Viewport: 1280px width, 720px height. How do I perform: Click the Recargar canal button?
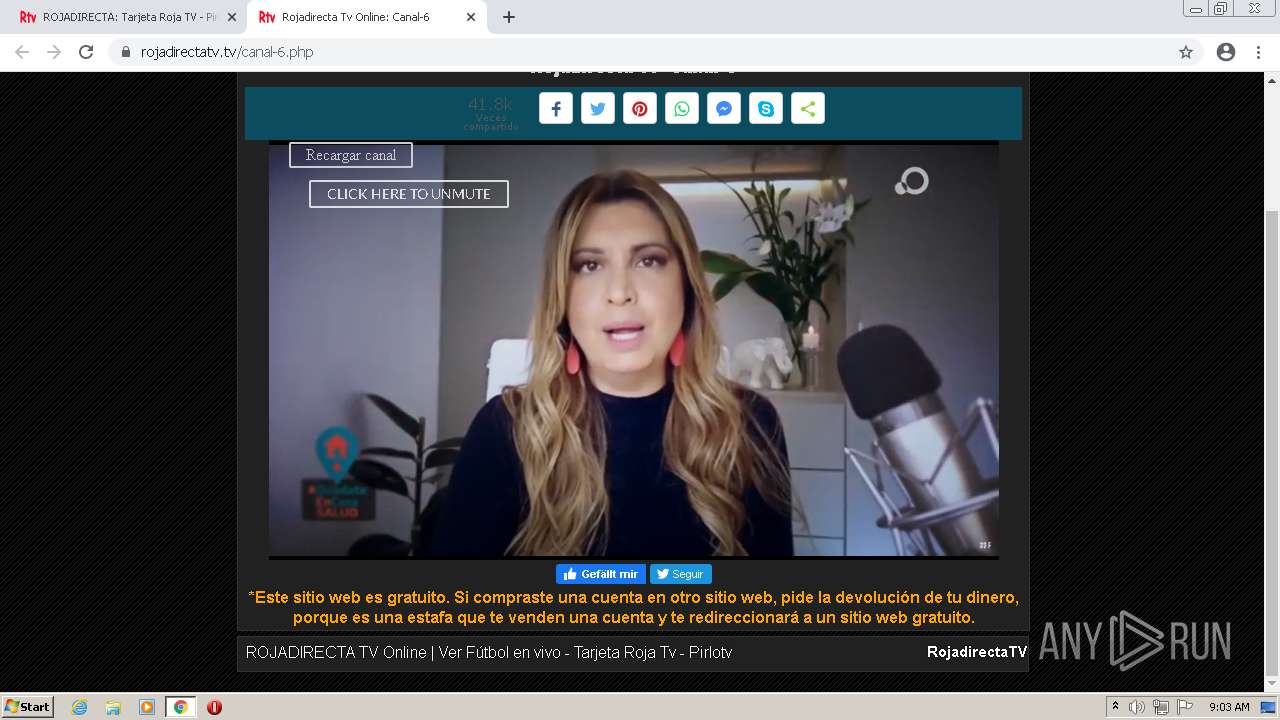pos(351,155)
